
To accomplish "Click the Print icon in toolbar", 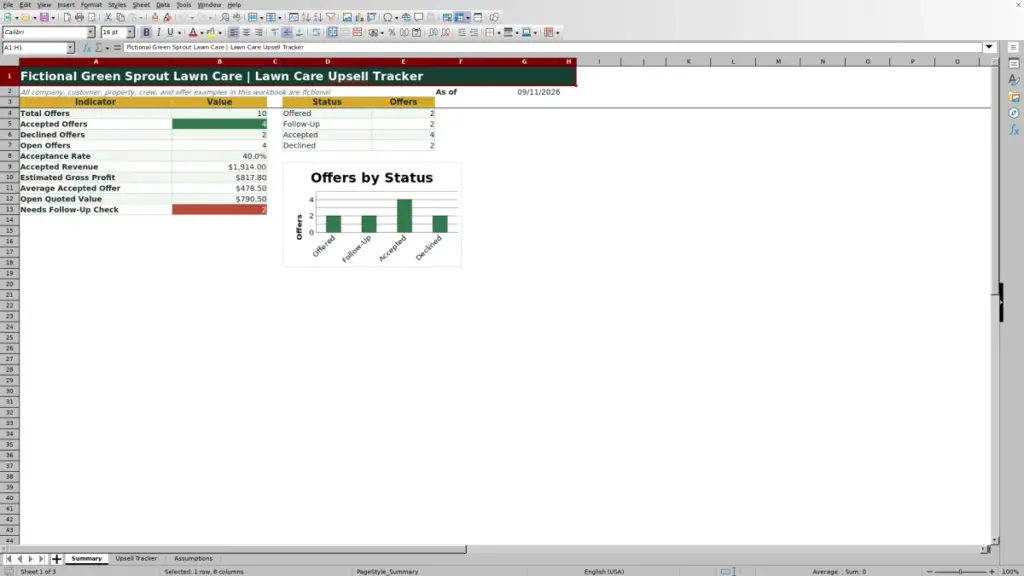I will [79, 18].
